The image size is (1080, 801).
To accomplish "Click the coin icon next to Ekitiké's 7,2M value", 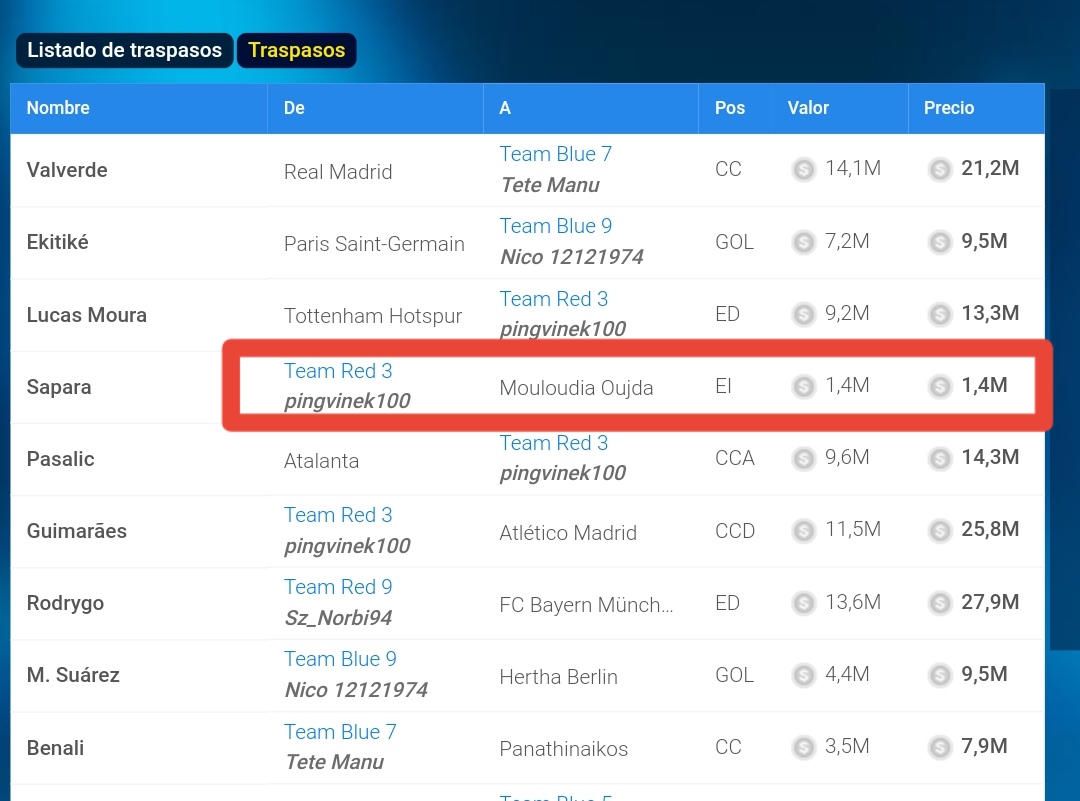I will pyautogui.click(x=803, y=241).
